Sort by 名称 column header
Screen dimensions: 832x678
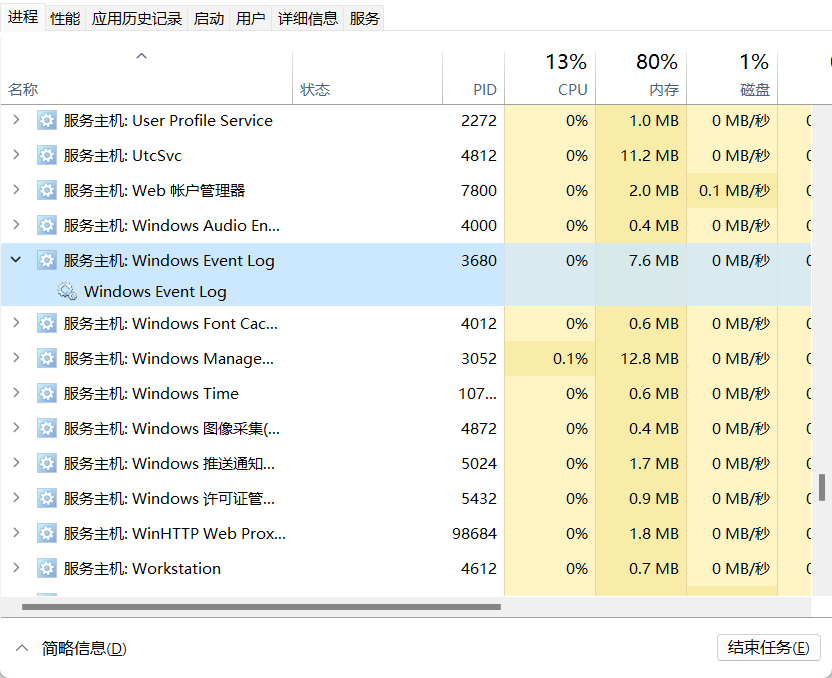tap(146, 77)
